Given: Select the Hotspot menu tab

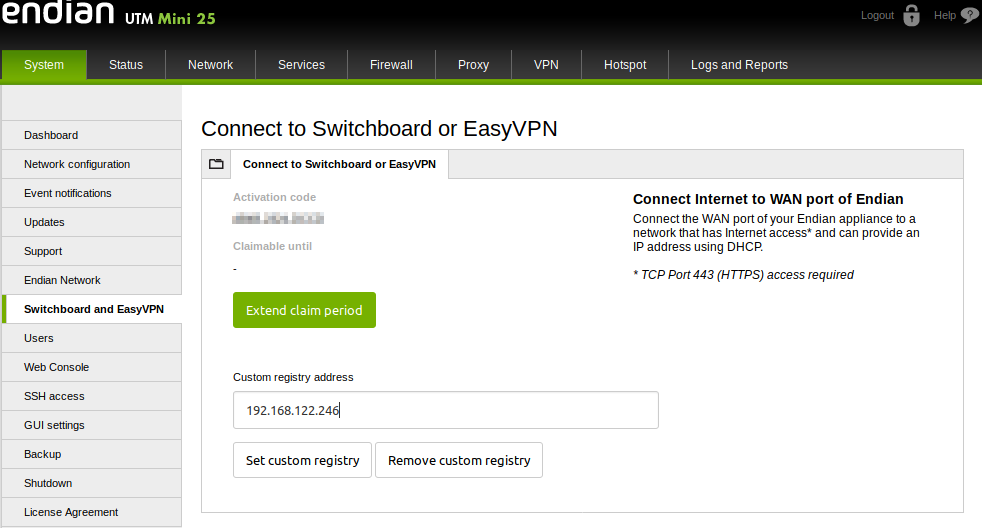Looking at the screenshot, I should point(625,65).
